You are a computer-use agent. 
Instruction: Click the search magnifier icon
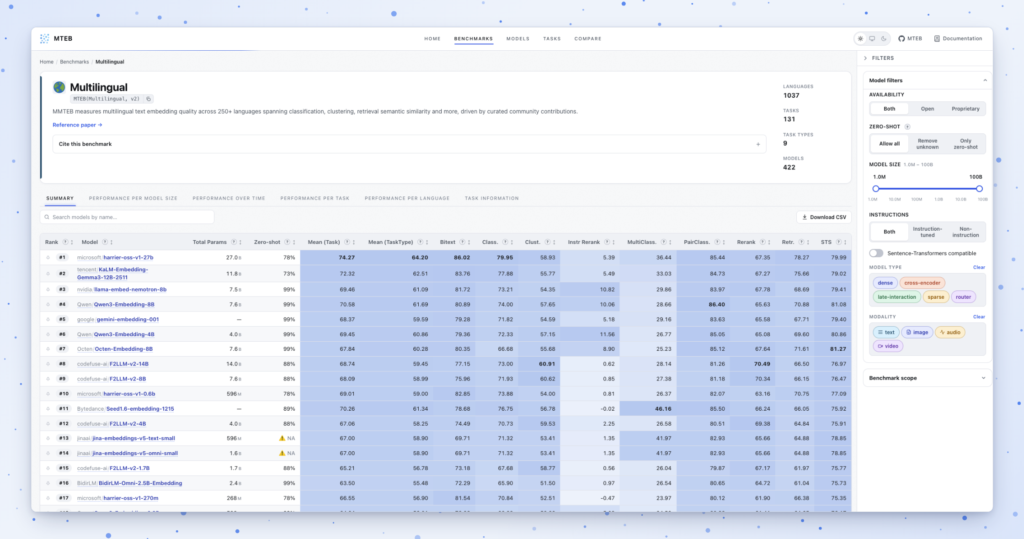(x=47, y=217)
